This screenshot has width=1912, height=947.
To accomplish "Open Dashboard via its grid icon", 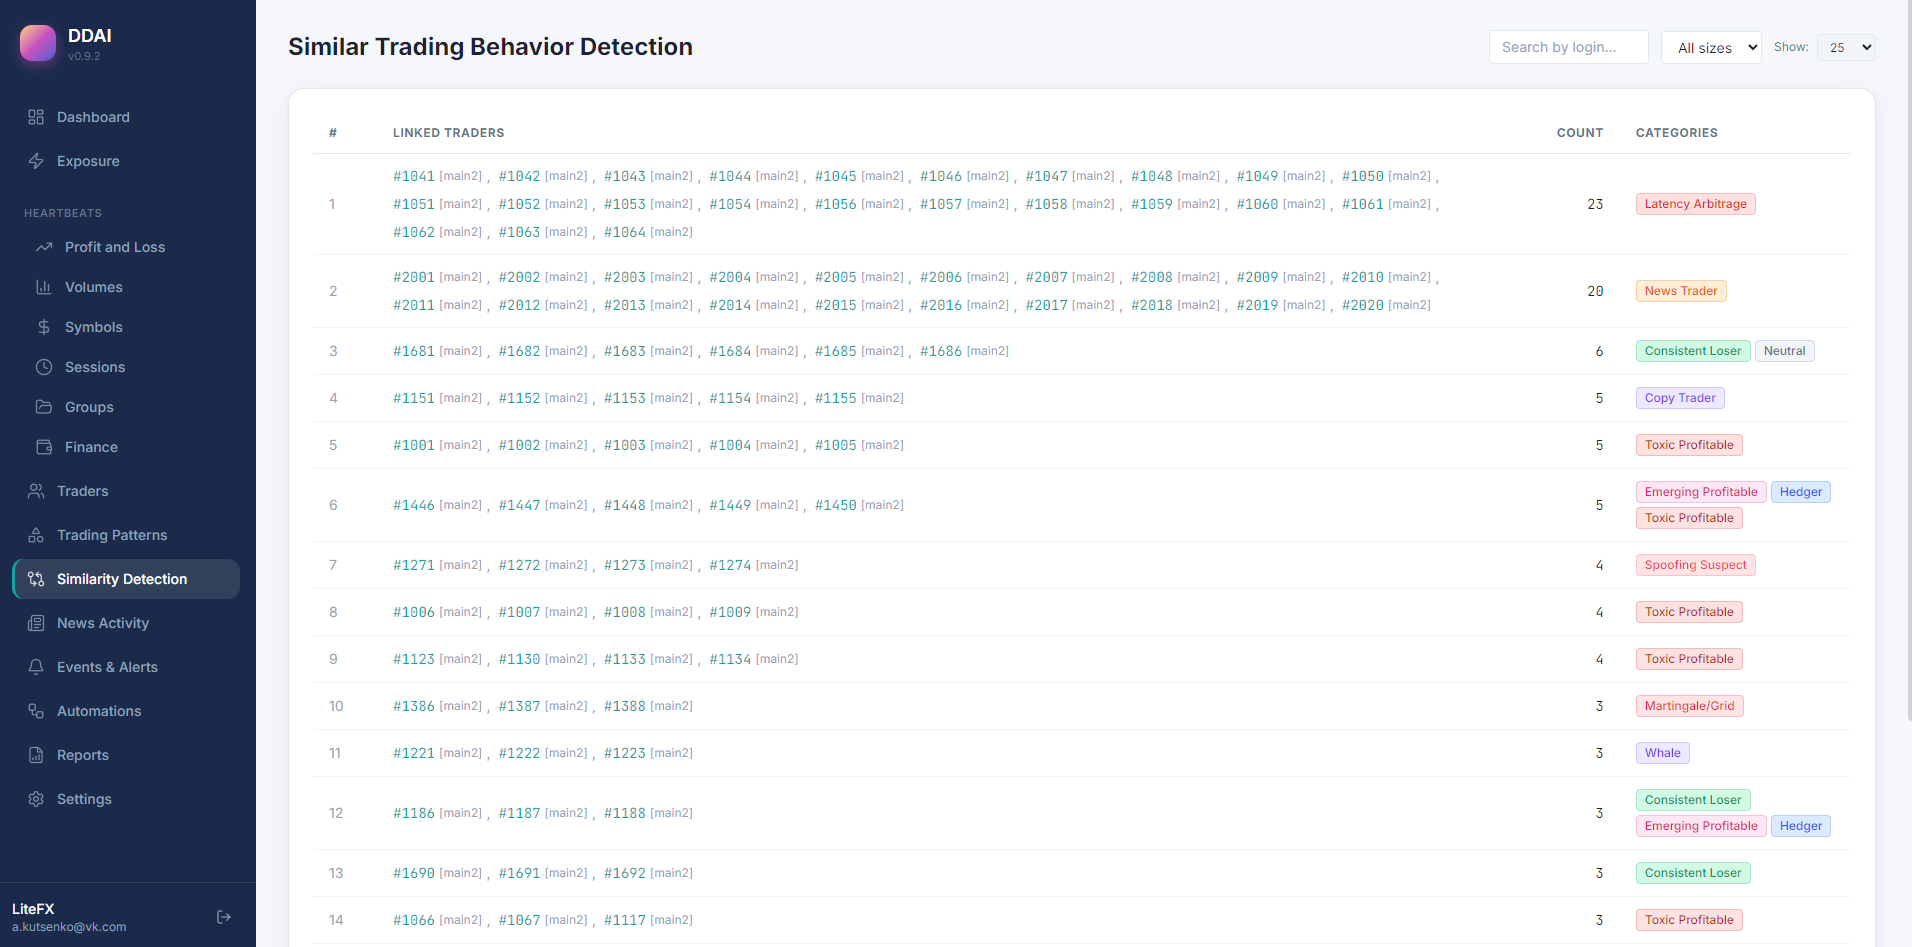I will click(x=36, y=117).
